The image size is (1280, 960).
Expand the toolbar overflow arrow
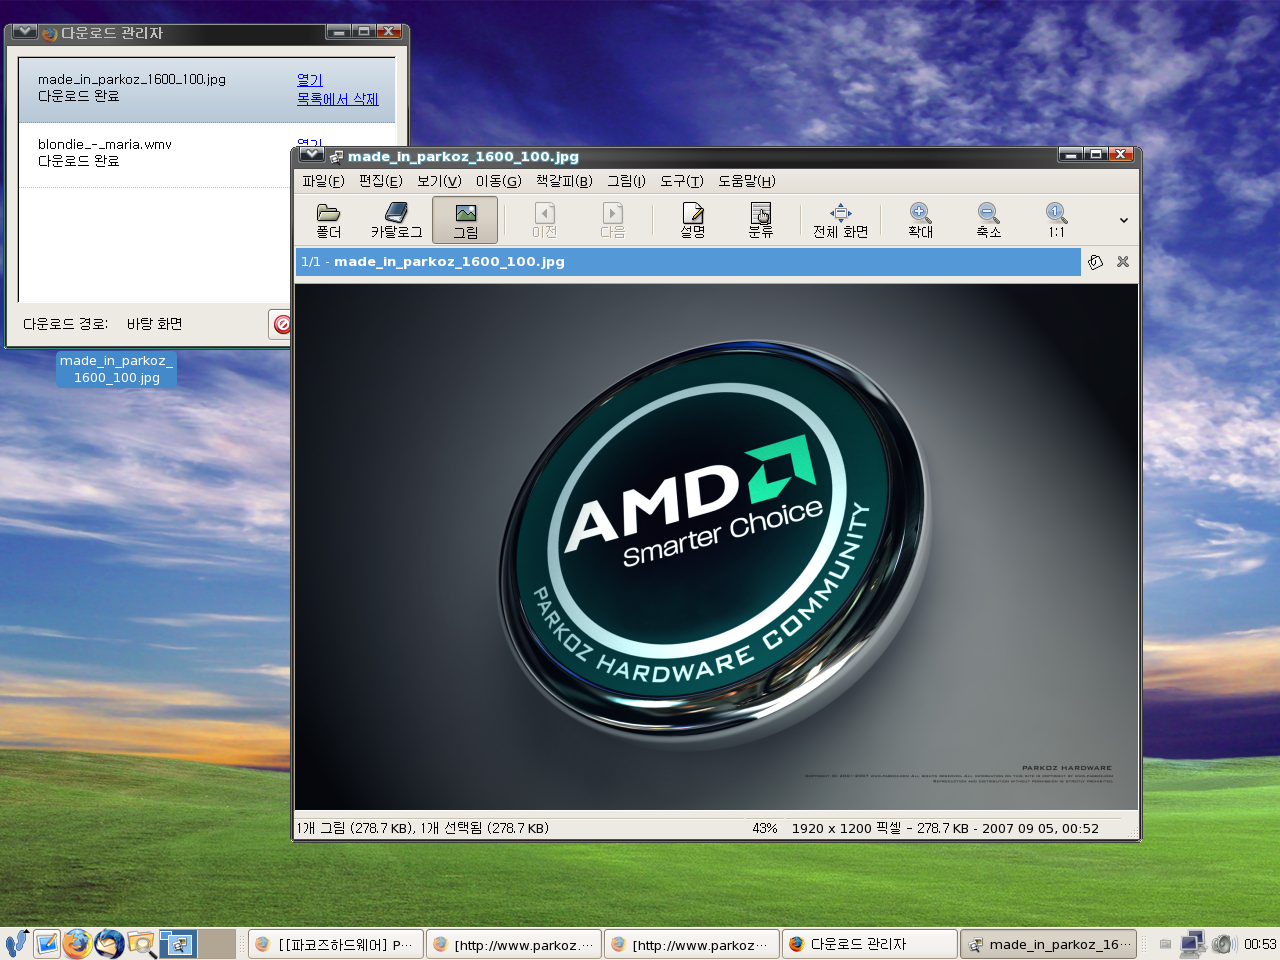(x=1123, y=220)
